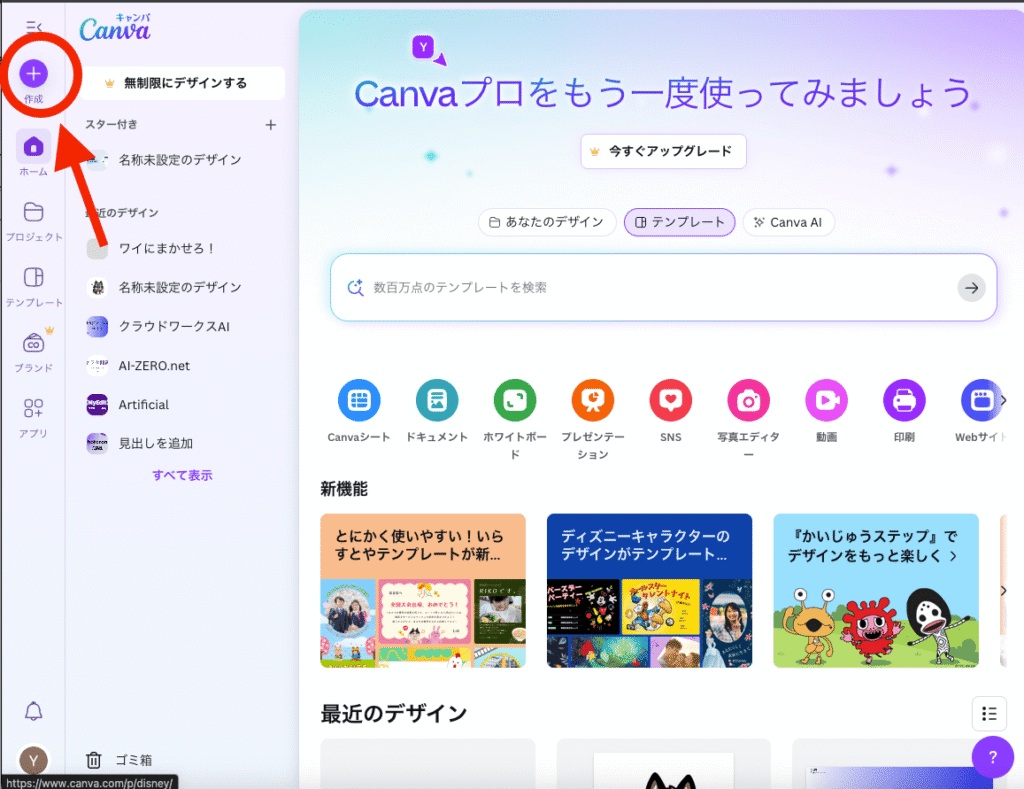1024x789 pixels.
Task: Create a Canvaシート design
Action: [359, 410]
